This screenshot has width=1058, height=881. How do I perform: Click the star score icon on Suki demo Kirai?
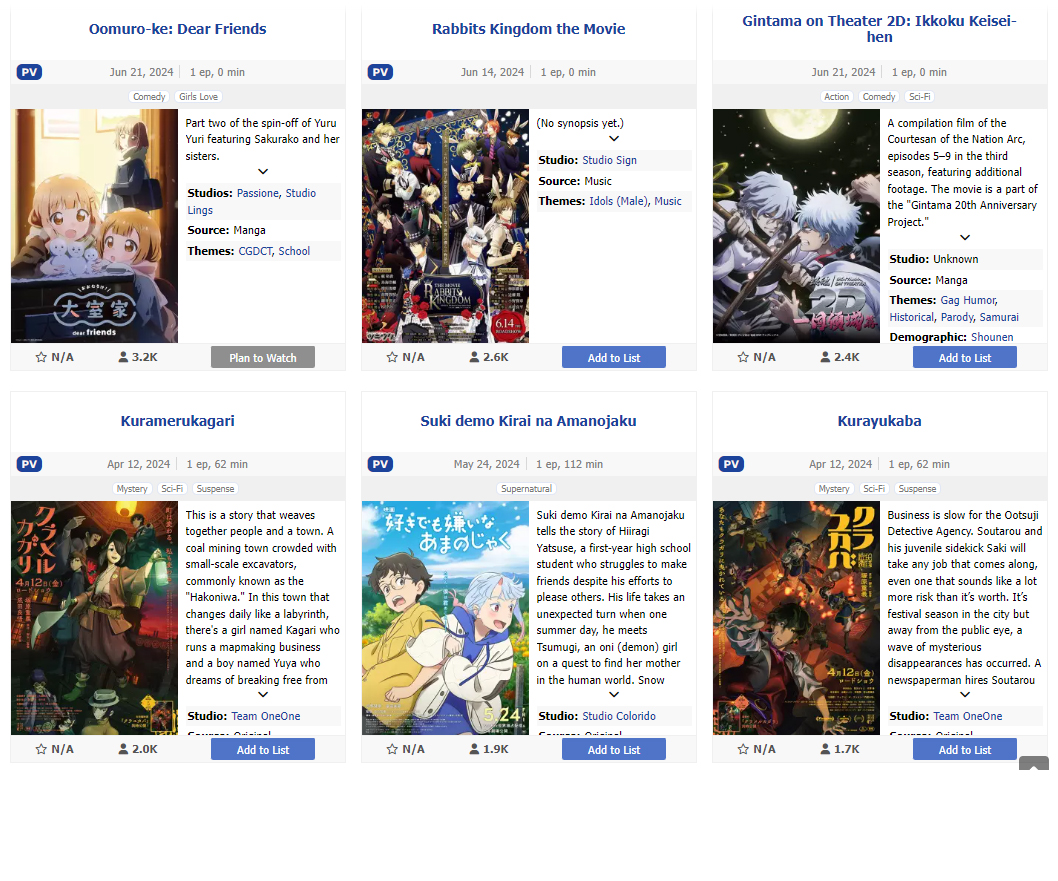392,749
